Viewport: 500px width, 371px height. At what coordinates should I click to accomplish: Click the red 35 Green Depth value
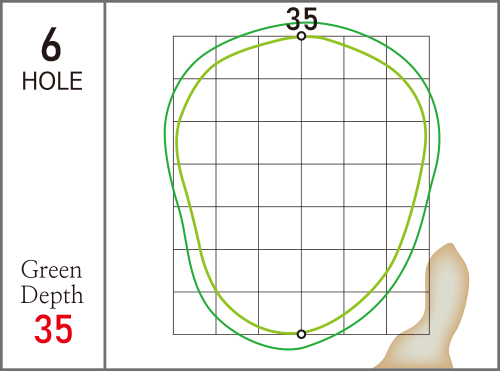tap(53, 329)
